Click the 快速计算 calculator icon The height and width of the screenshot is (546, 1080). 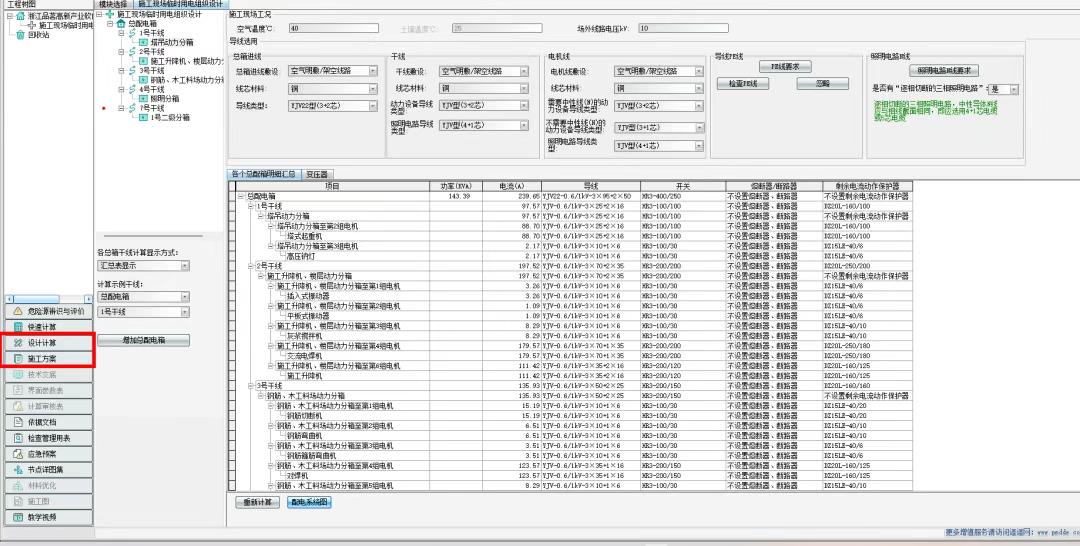tap(17, 327)
